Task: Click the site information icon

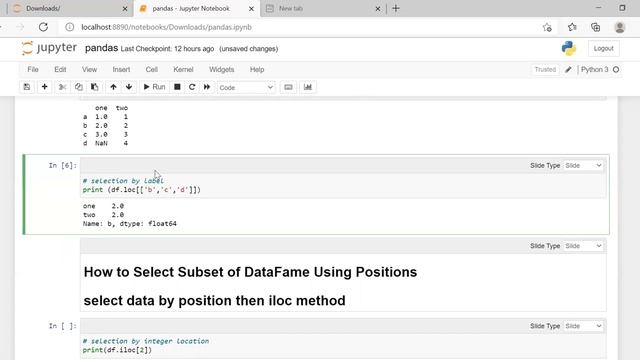Action: pyautogui.click(x=70, y=27)
